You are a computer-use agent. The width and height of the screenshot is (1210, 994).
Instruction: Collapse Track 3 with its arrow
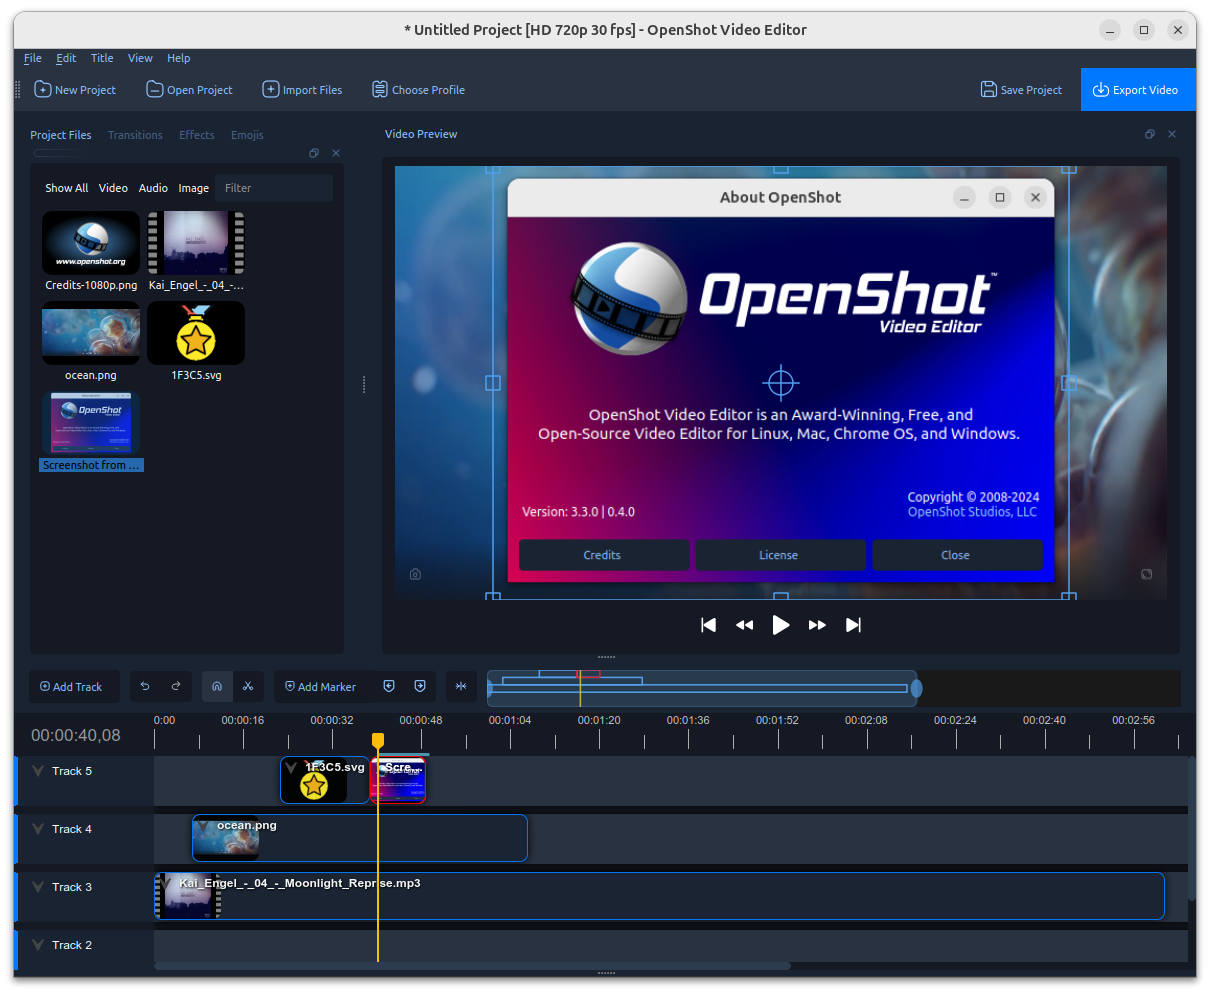[x=38, y=886]
